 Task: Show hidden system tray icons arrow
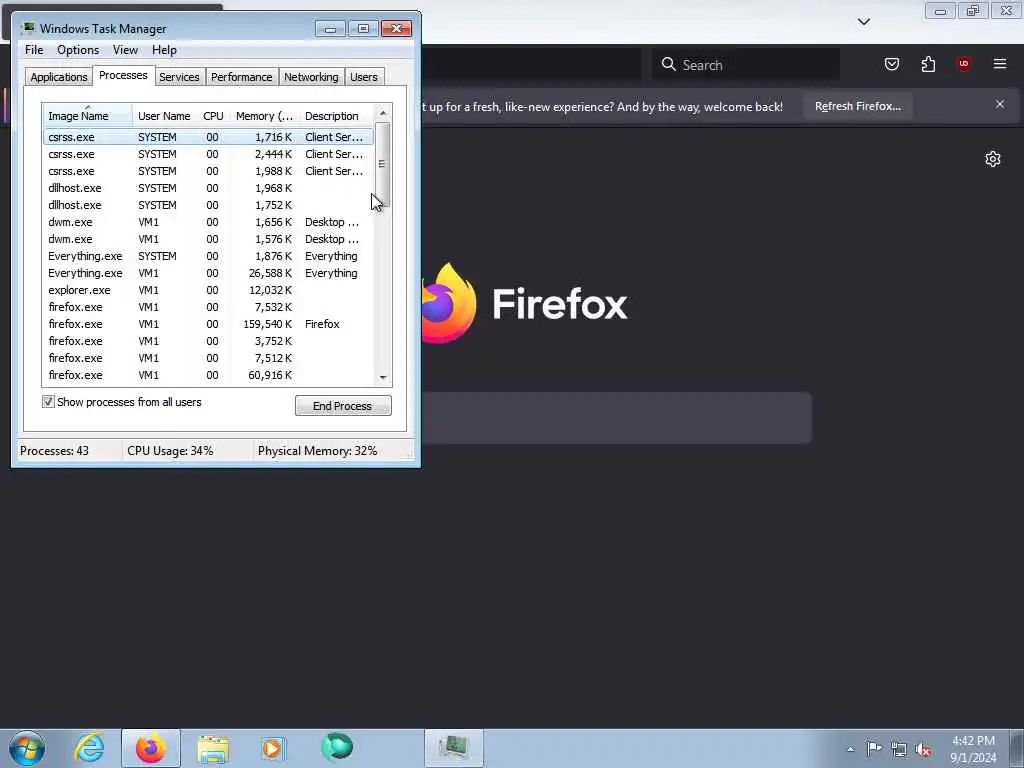[x=850, y=749]
